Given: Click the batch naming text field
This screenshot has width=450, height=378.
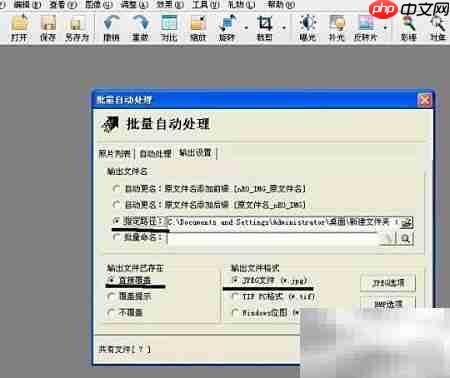Looking at the screenshot, I should [273, 238].
